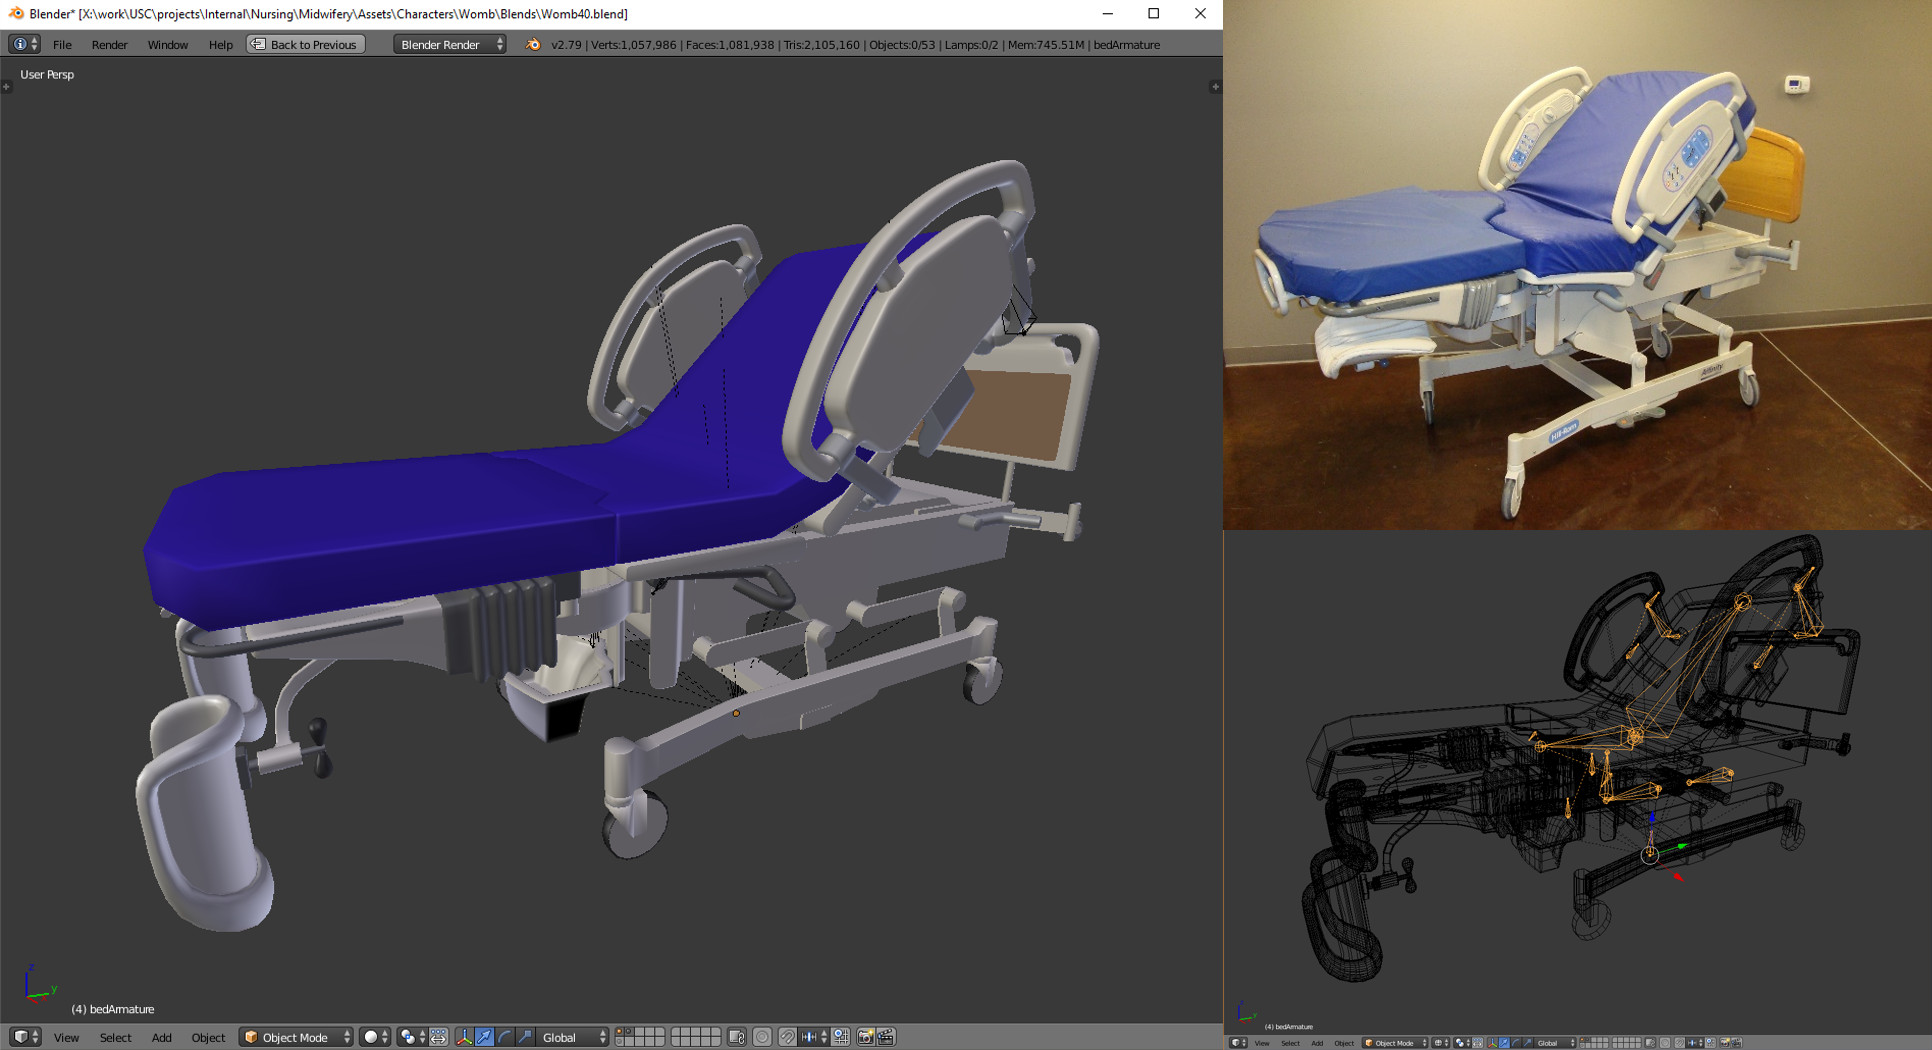This screenshot has width=1932, height=1050.
Task: Open the pivot point selector
Action: click(408, 1037)
